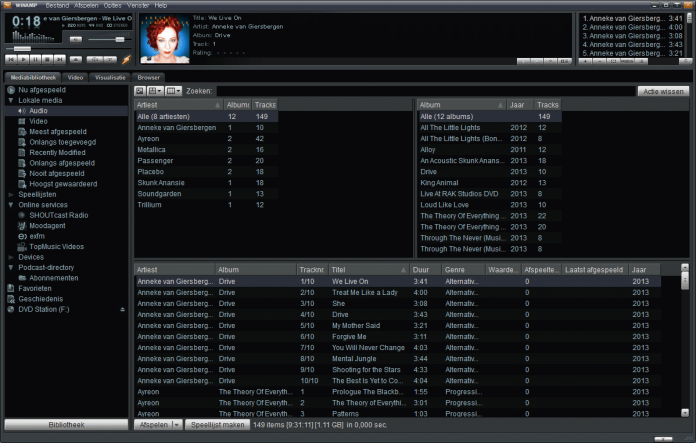696x443 pixels.
Task: Pause playback with the pause button
Action: pos(35,59)
